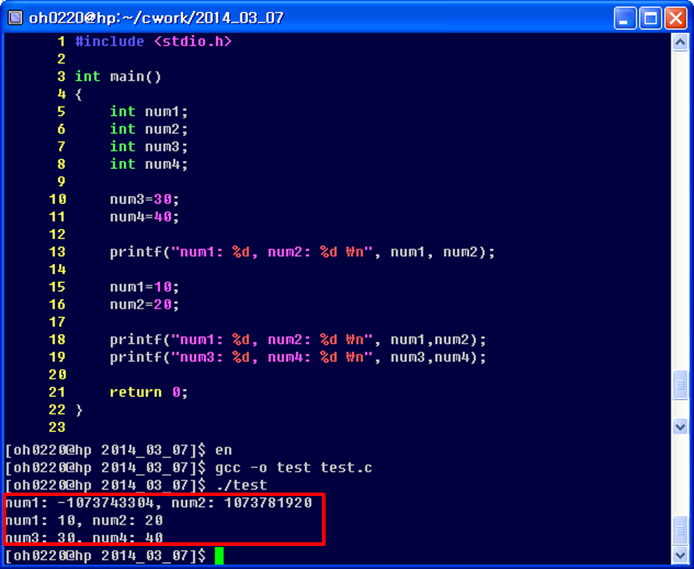Image resolution: width=694 pixels, height=569 pixels.
Task: Click the scroll down arrow beside line 23
Action: coord(680,427)
